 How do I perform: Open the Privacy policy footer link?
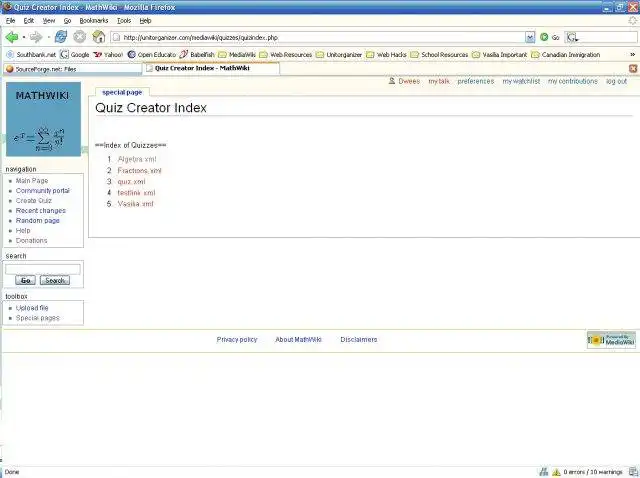pos(237,339)
